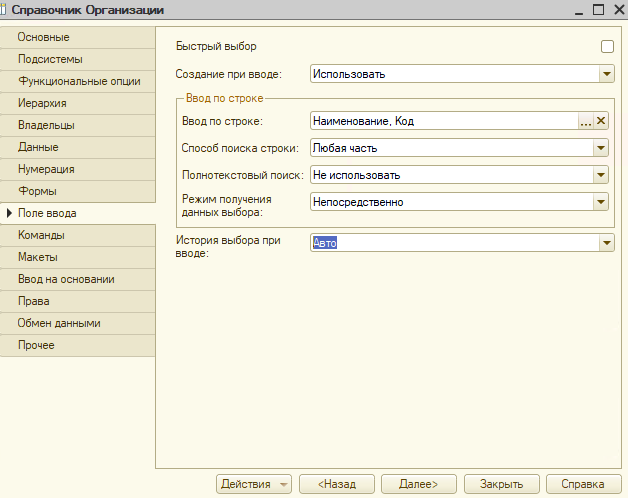Image resolution: width=628 pixels, height=498 pixels.
Task: Toggle the 'Быстрый выбор' checkbox
Action: pos(607,46)
